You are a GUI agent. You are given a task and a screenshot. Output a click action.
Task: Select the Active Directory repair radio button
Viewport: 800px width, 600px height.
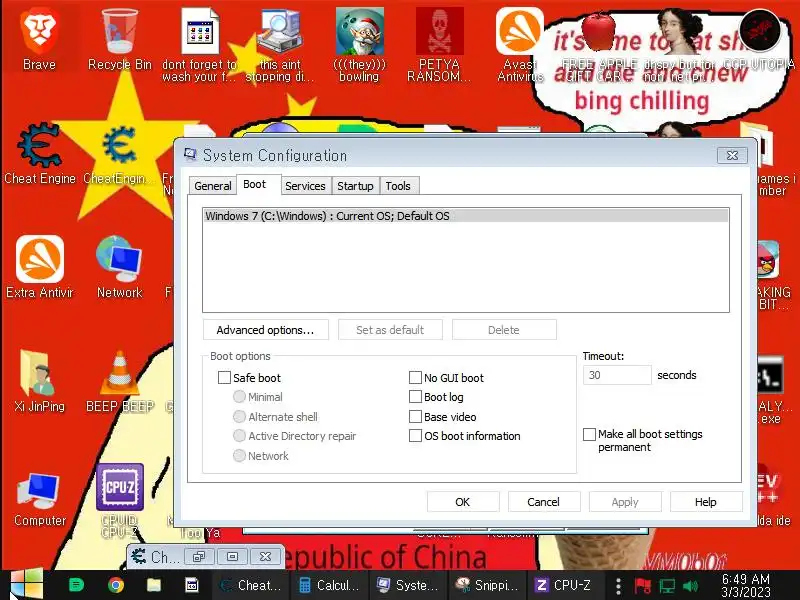tap(239, 436)
